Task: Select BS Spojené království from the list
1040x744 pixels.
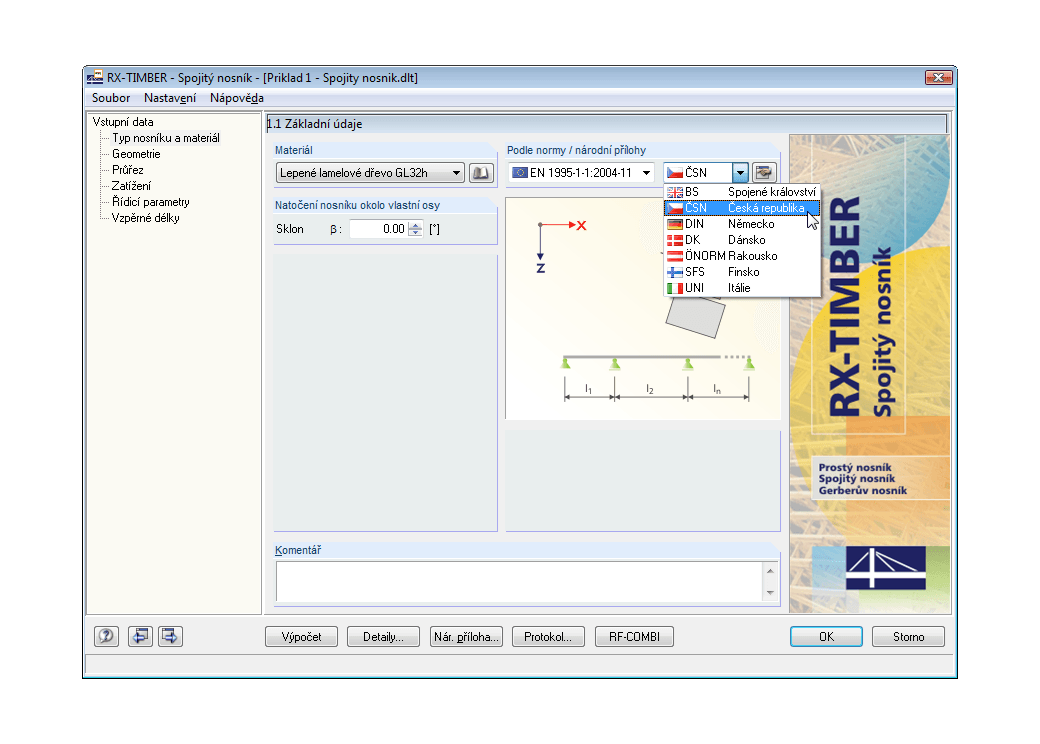Action: click(x=742, y=192)
